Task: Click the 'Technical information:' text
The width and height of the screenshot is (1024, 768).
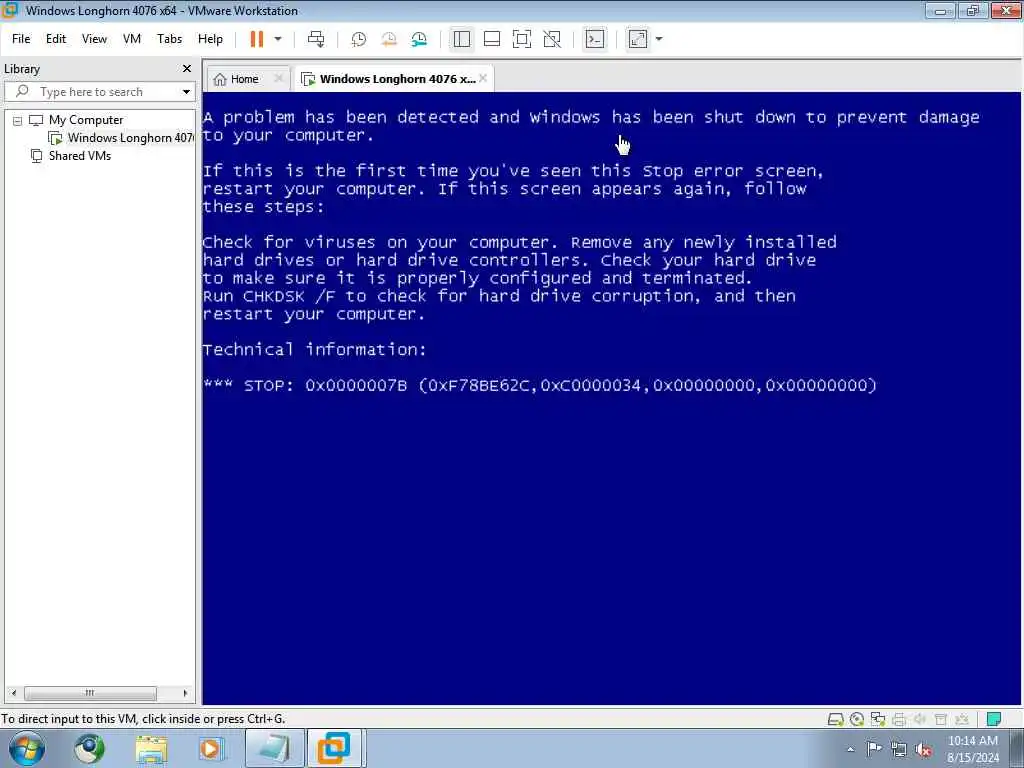Action: pos(314,349)
